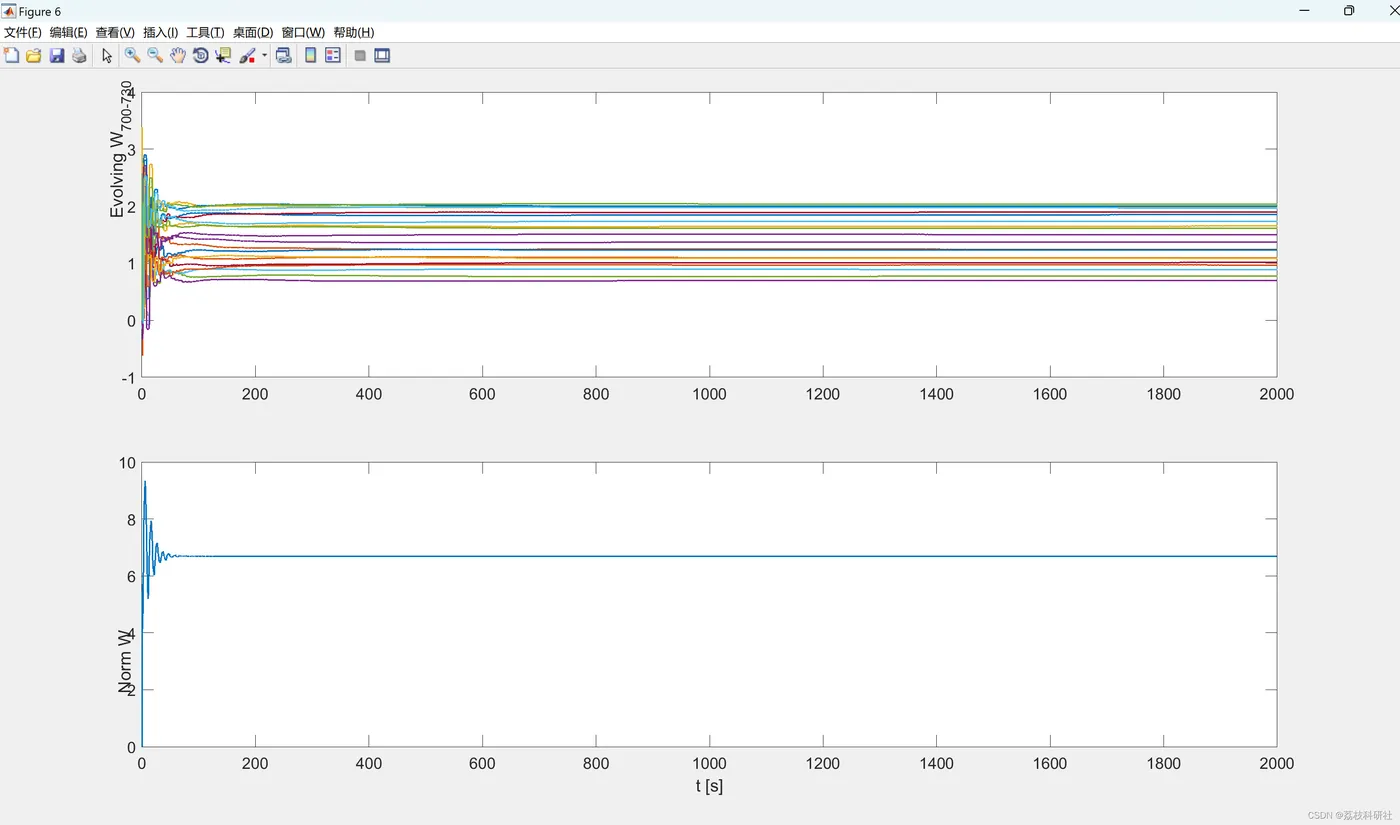Click the New Figure icon
Viewport: 1400px width, 825px height.
[x=11, y=56]
